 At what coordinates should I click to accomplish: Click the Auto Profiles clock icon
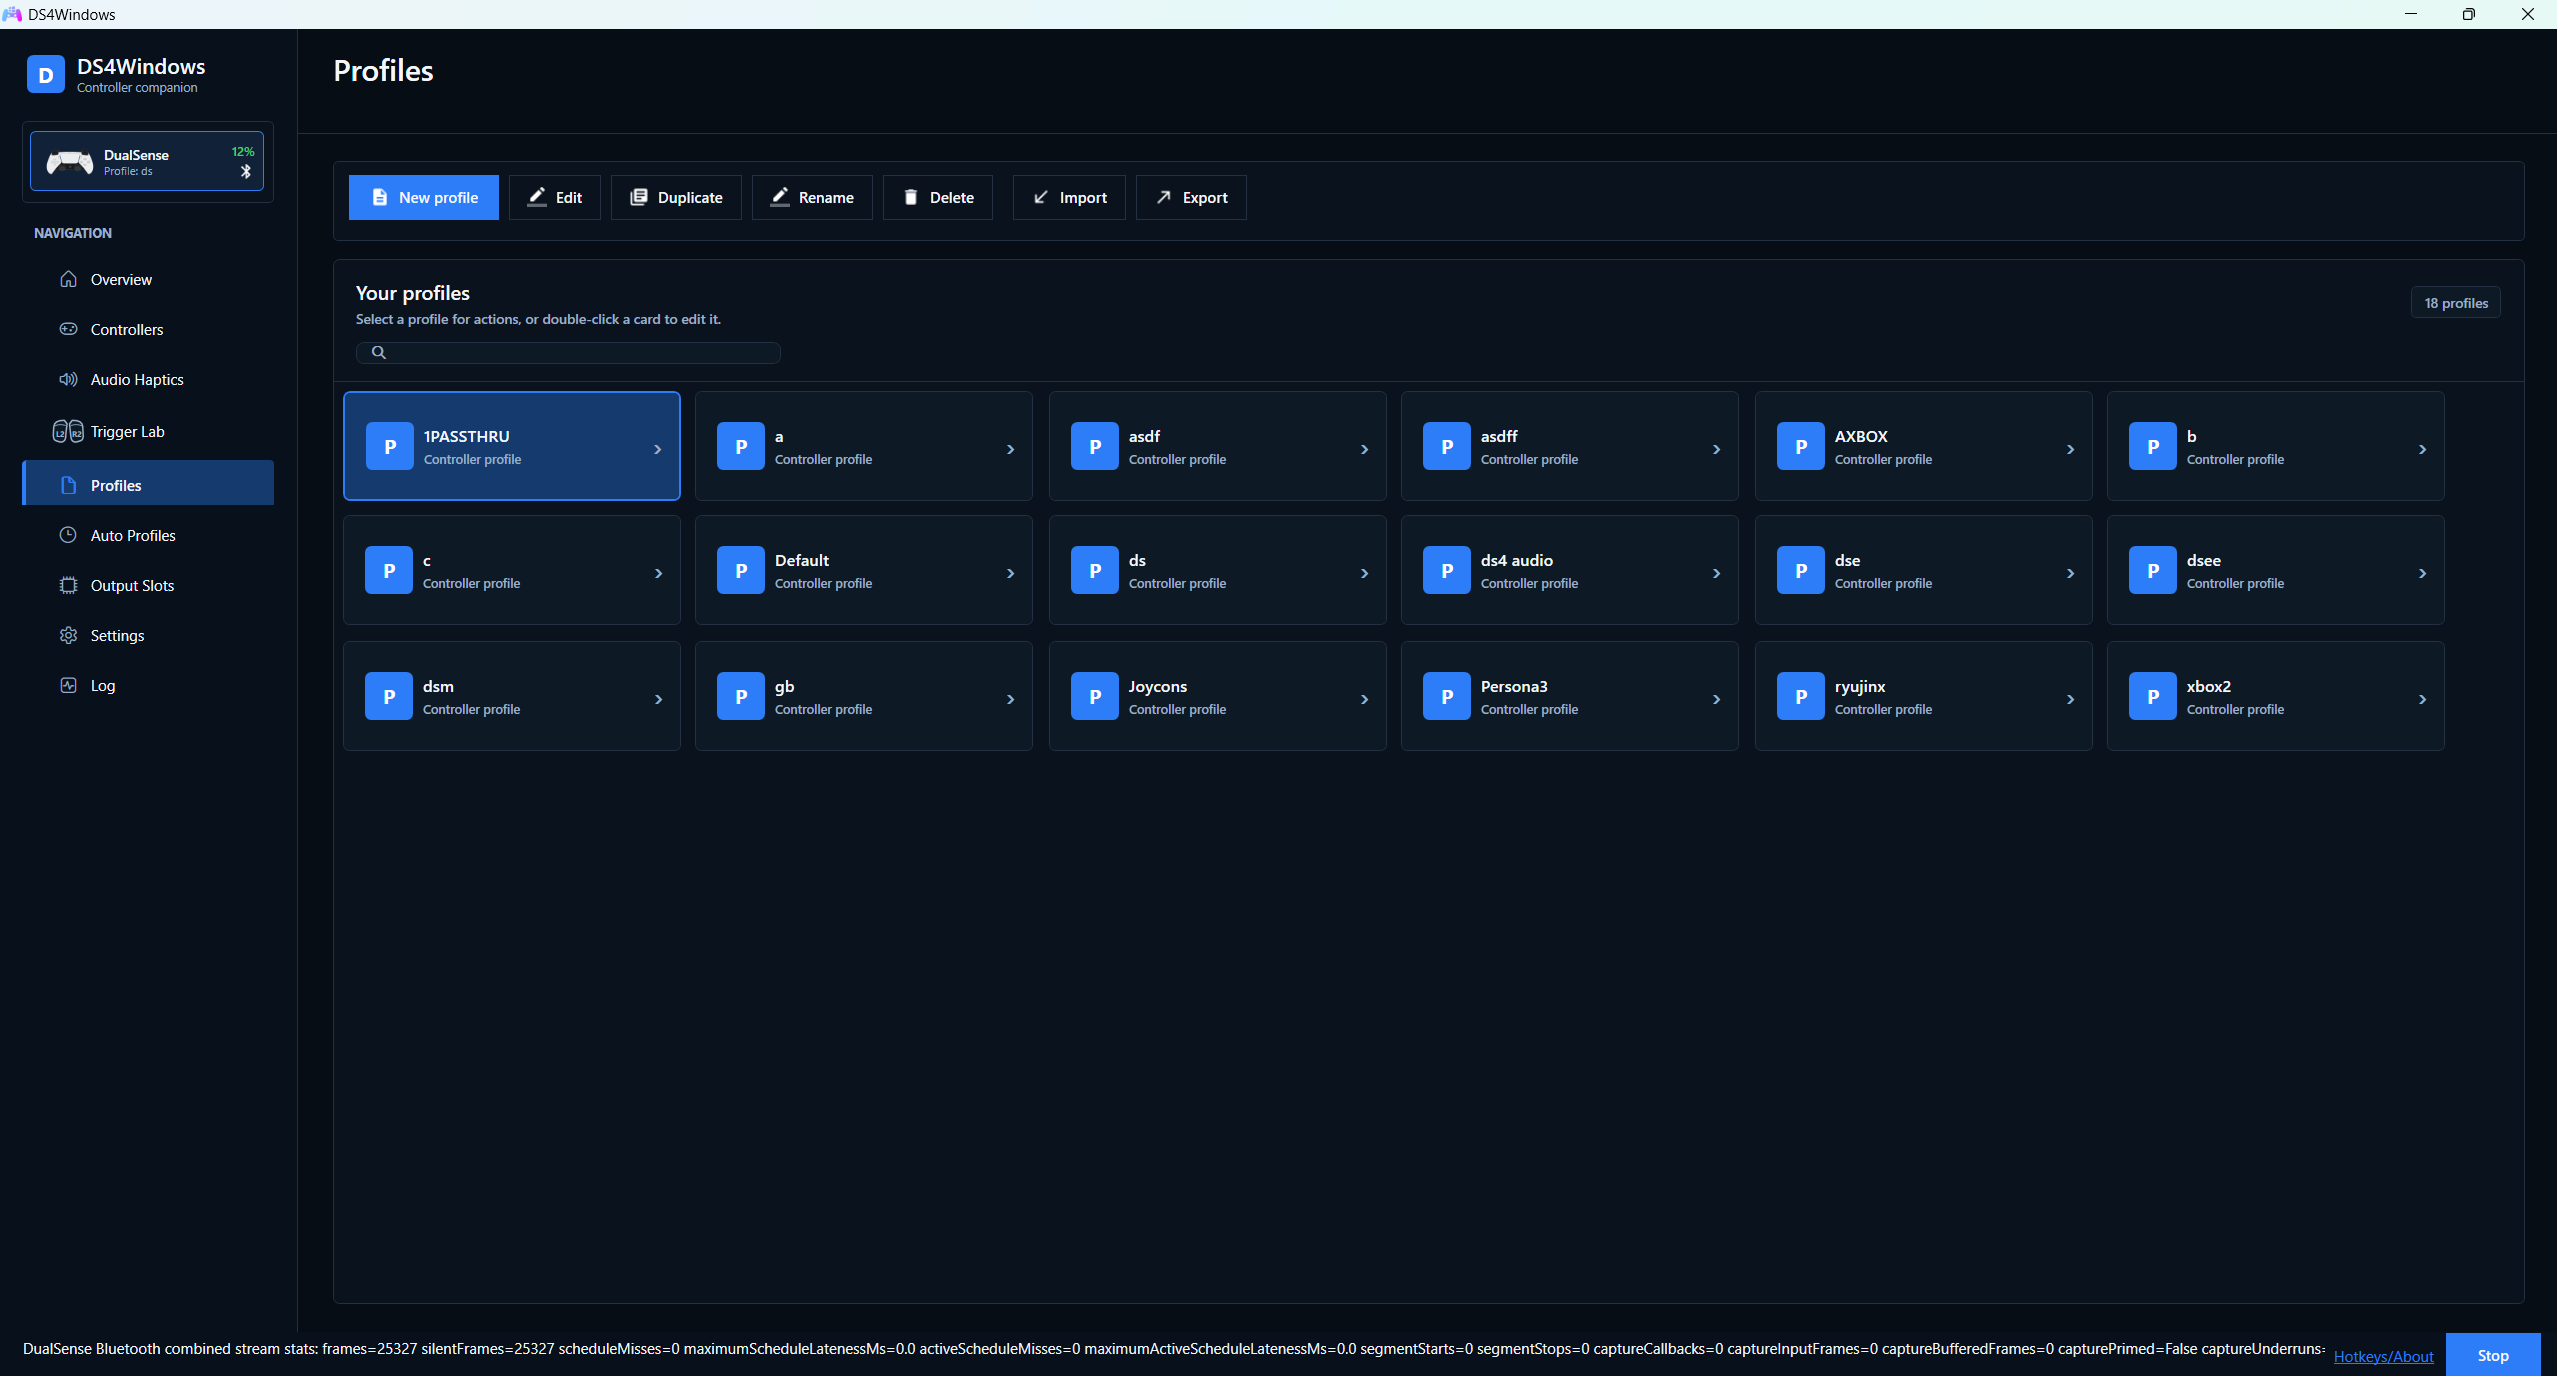click(x=68, y=535)
